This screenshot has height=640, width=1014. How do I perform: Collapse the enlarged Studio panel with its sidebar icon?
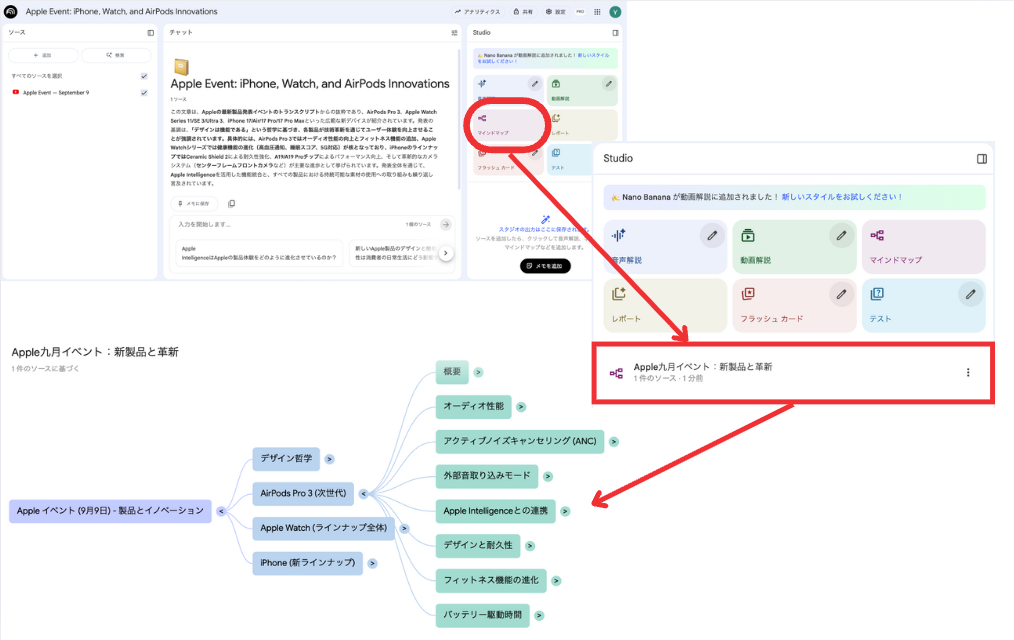[x=982, y=158]
